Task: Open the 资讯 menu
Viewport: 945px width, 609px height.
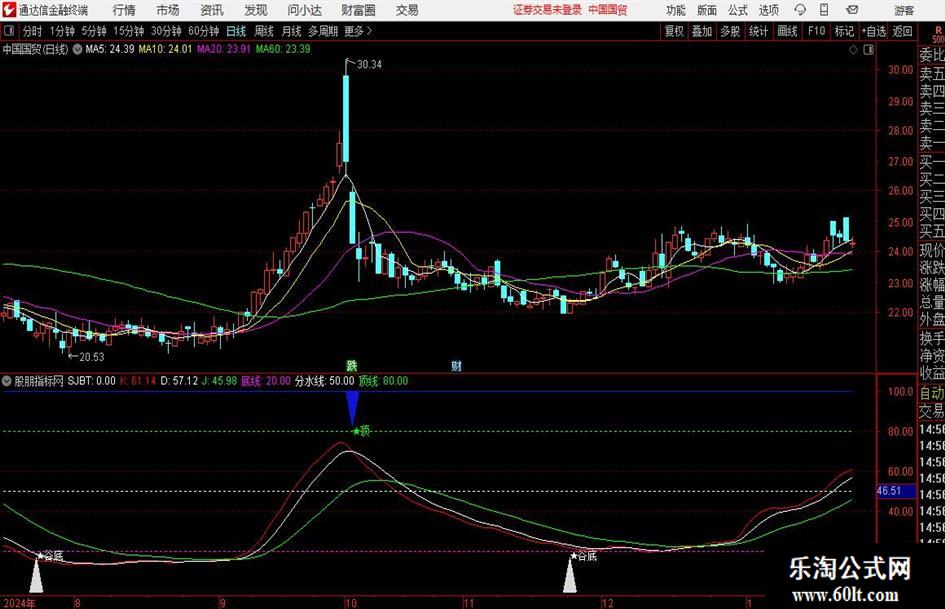Action: 212,10
